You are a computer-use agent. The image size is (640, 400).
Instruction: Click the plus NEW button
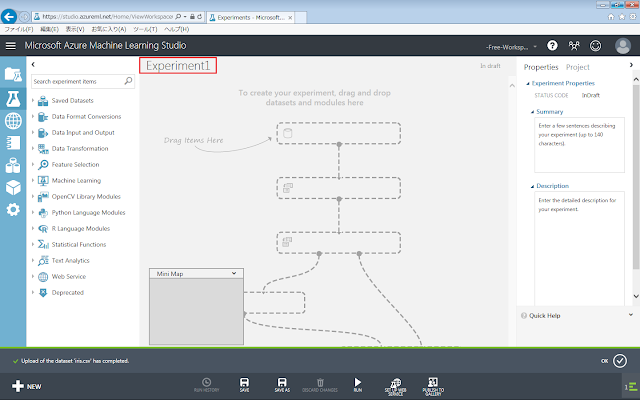[27, 386]
